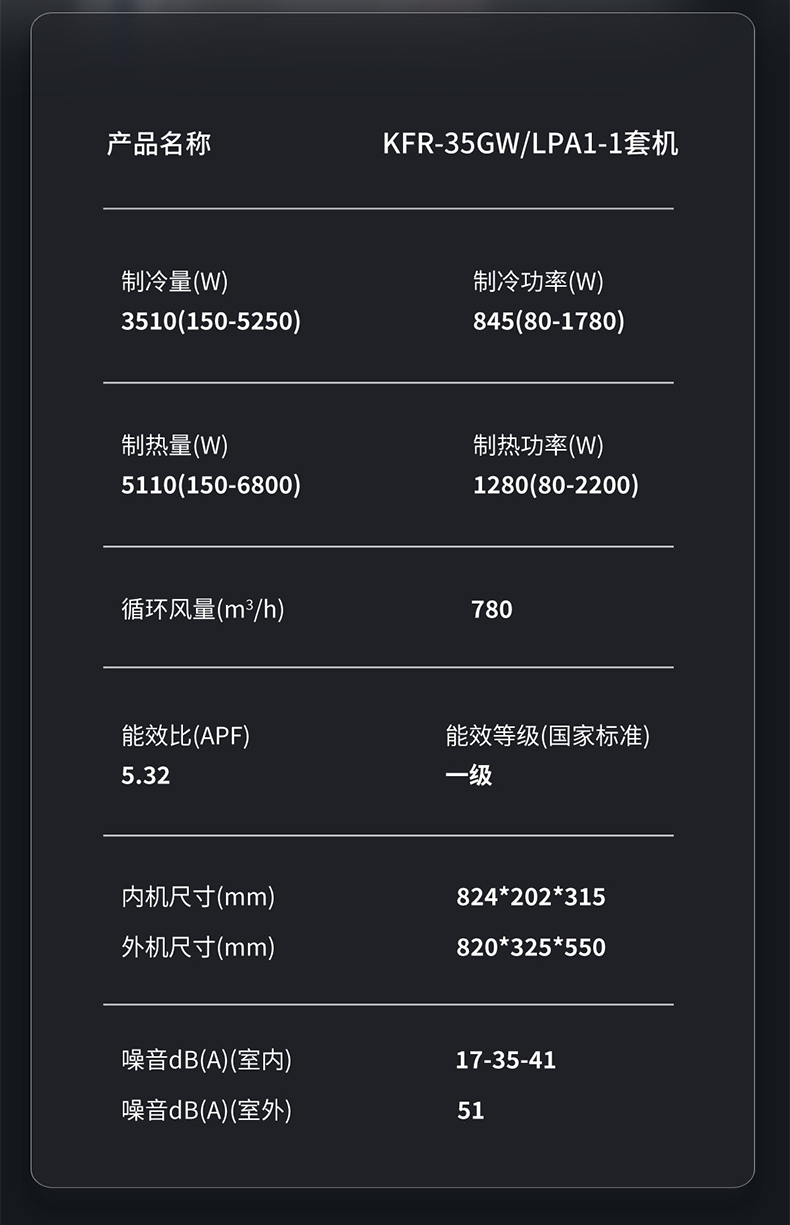
Task: Select the indoor noise value 17-35-41
Action: 506,1060
